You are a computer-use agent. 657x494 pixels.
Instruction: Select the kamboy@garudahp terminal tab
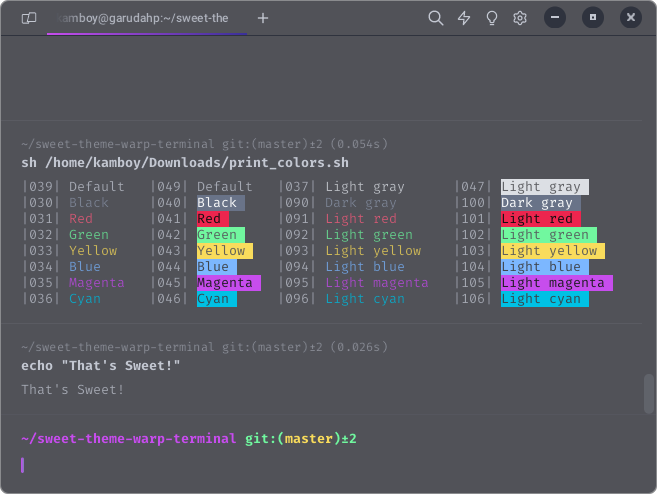[147, 18]
